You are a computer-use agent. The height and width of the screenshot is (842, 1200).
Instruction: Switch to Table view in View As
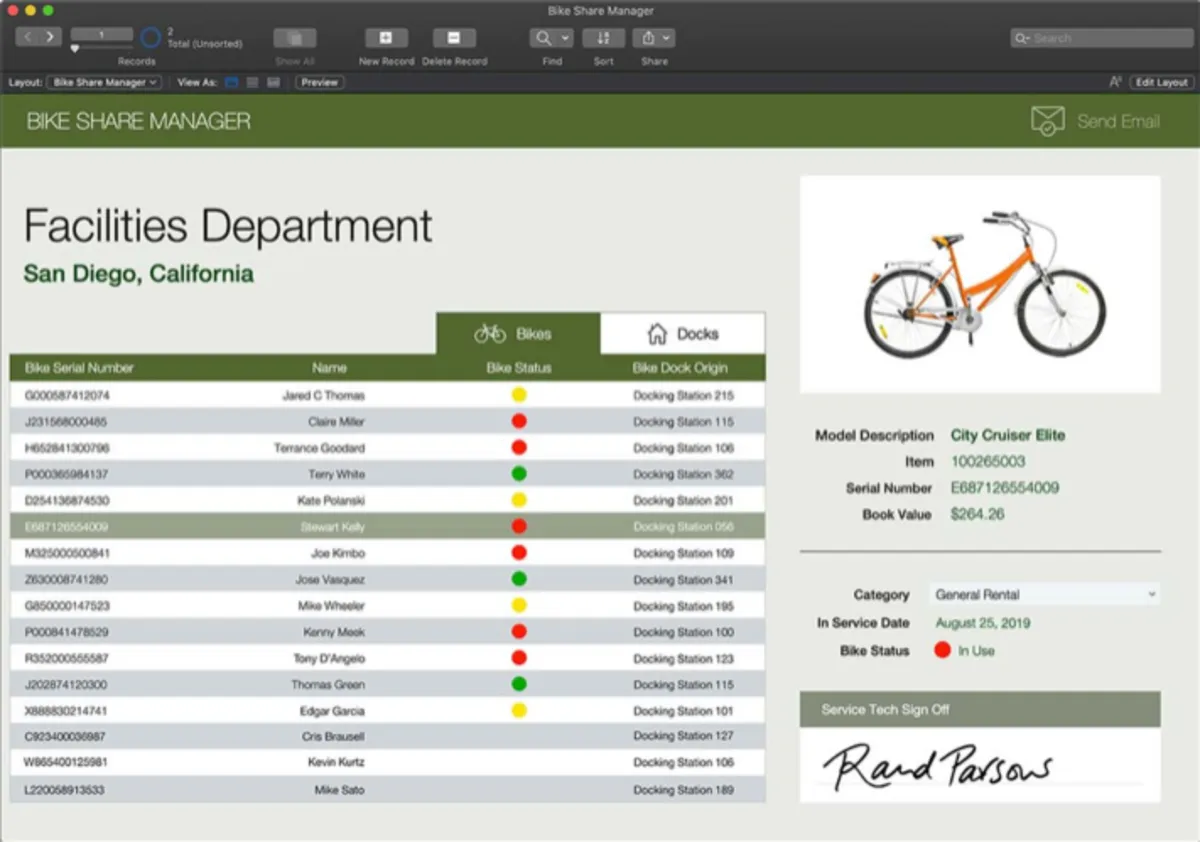point(273,82)
